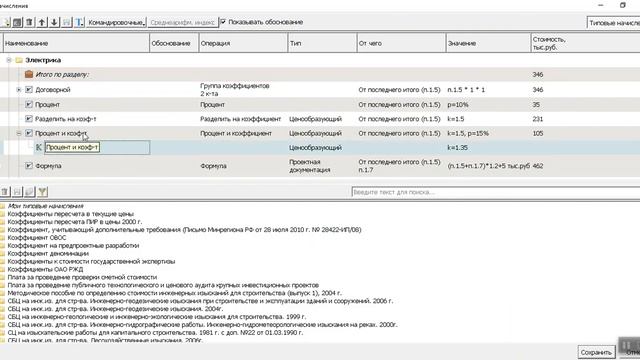The image size is (640, 360).
Task: Click value k=1.35 in edited row
Action: click(458, 147)
